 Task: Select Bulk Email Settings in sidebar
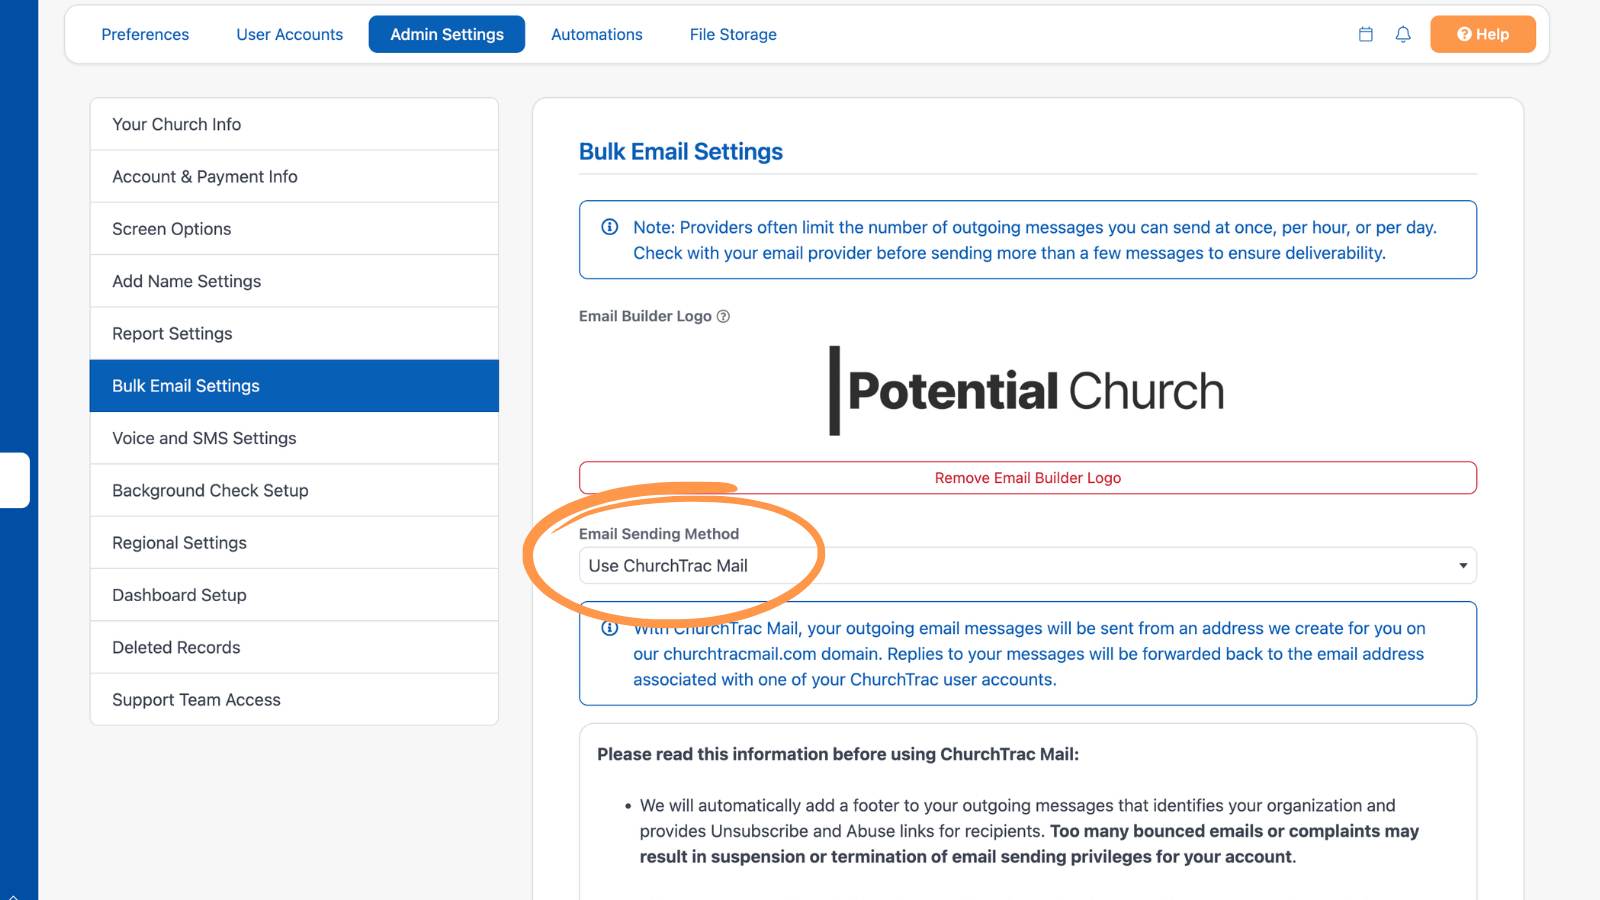click(294, 386)
